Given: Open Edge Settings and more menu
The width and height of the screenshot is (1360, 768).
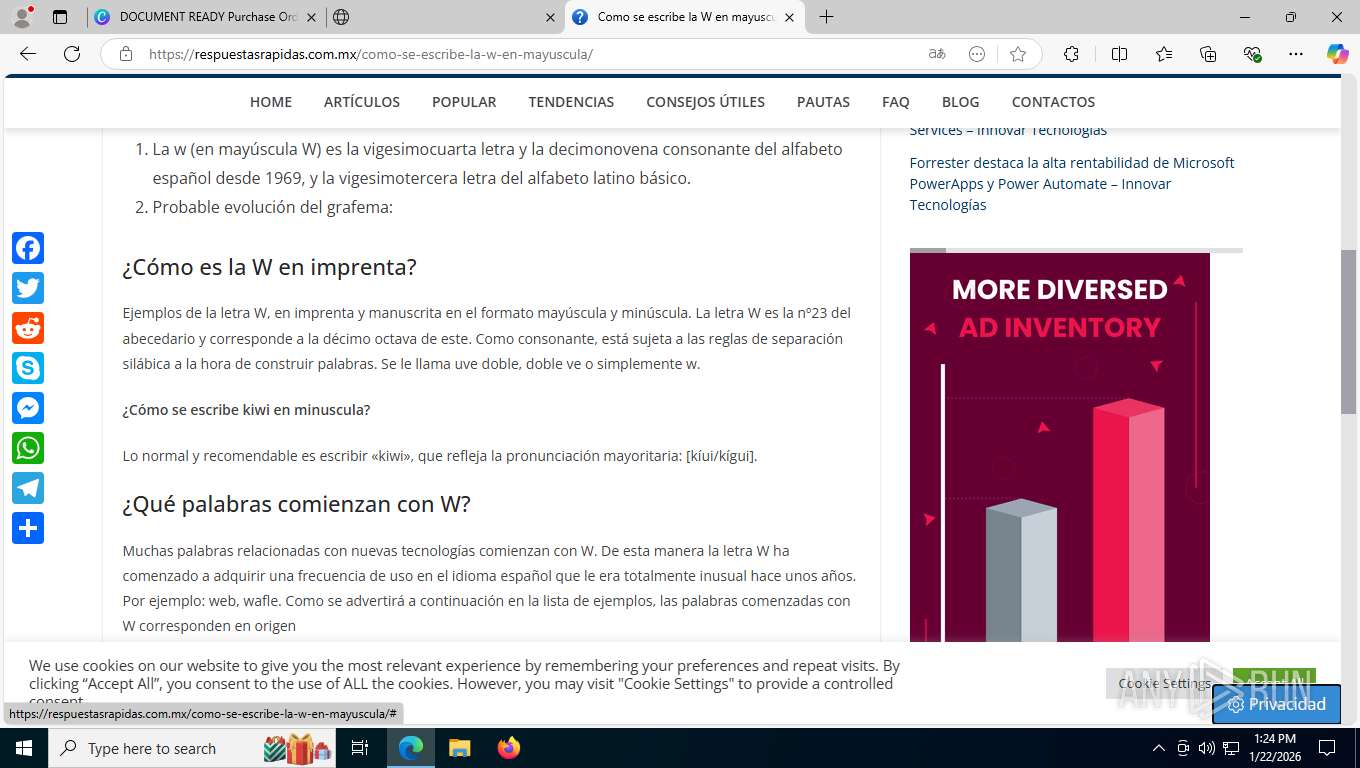Looking at the screenshot, I should [1296, 54].
